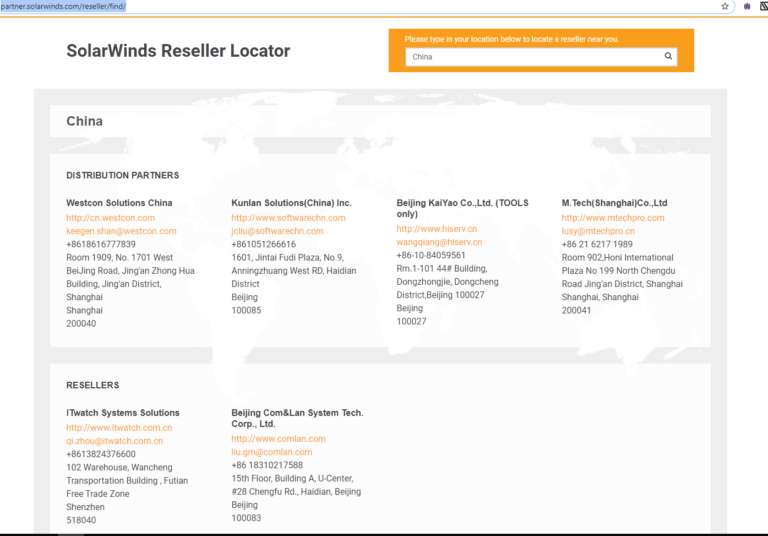Click Room 1909 Westcon address line
The image size is (768, 536).
coord(120,257)
